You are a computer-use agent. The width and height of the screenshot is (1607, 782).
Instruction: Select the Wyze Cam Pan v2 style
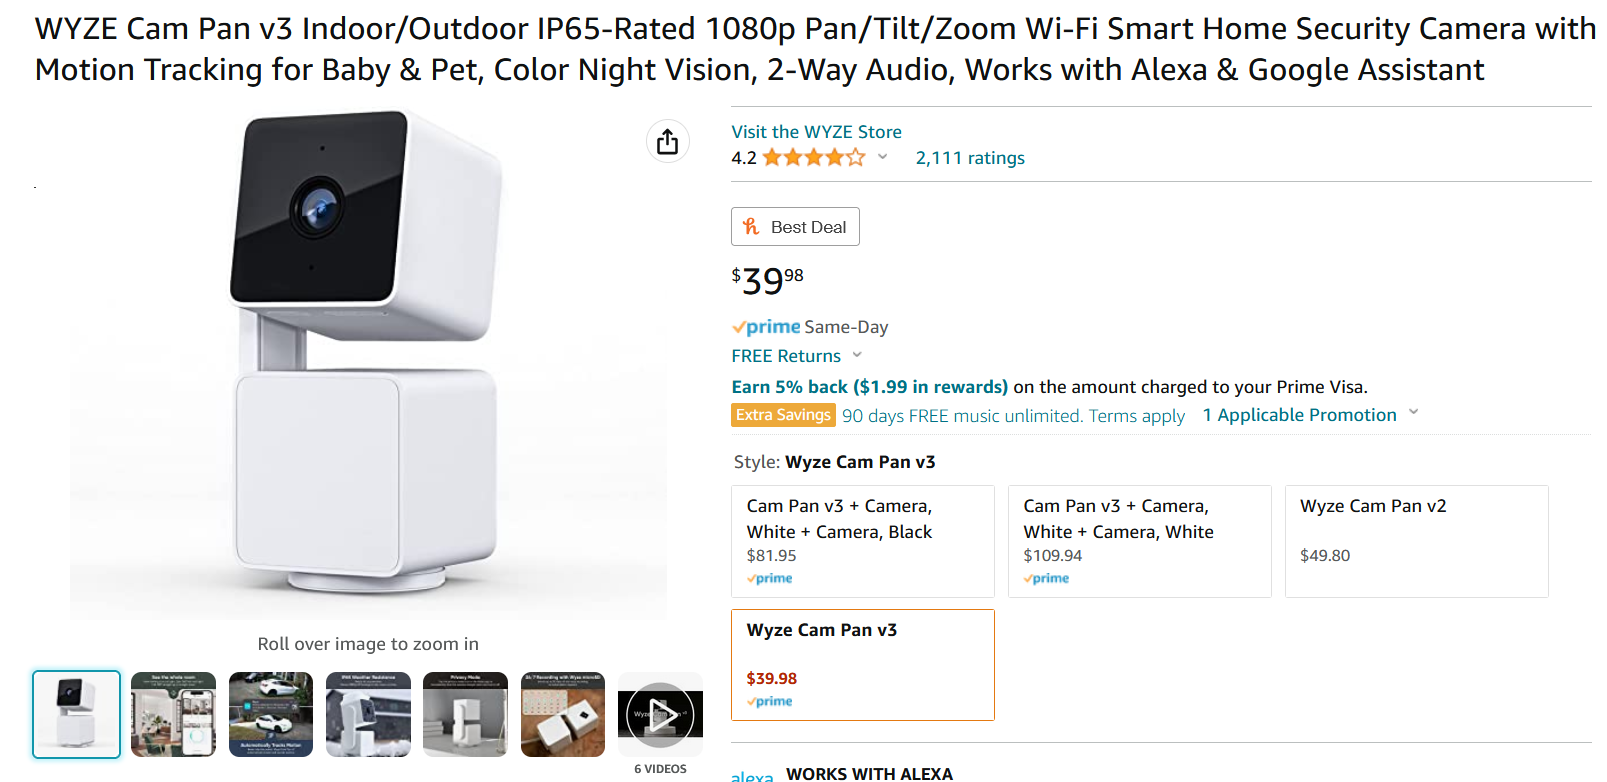tap(1416, 541)
